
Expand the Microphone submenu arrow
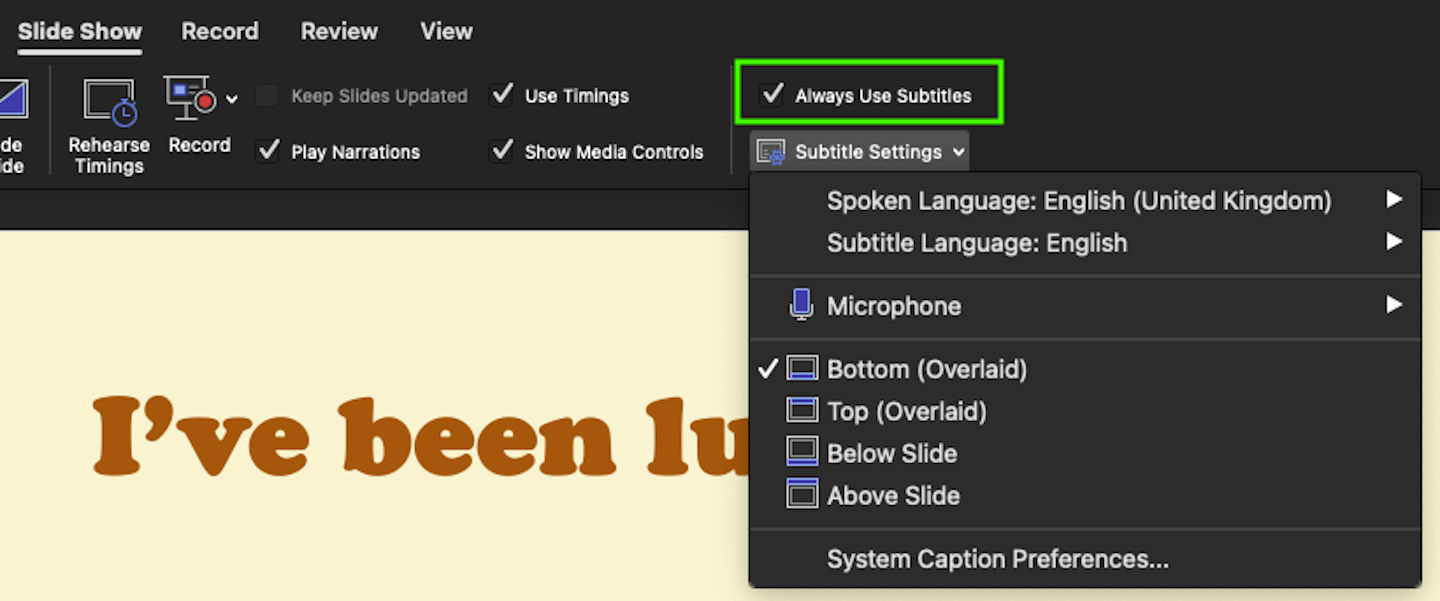click(x=1393, y=305)
